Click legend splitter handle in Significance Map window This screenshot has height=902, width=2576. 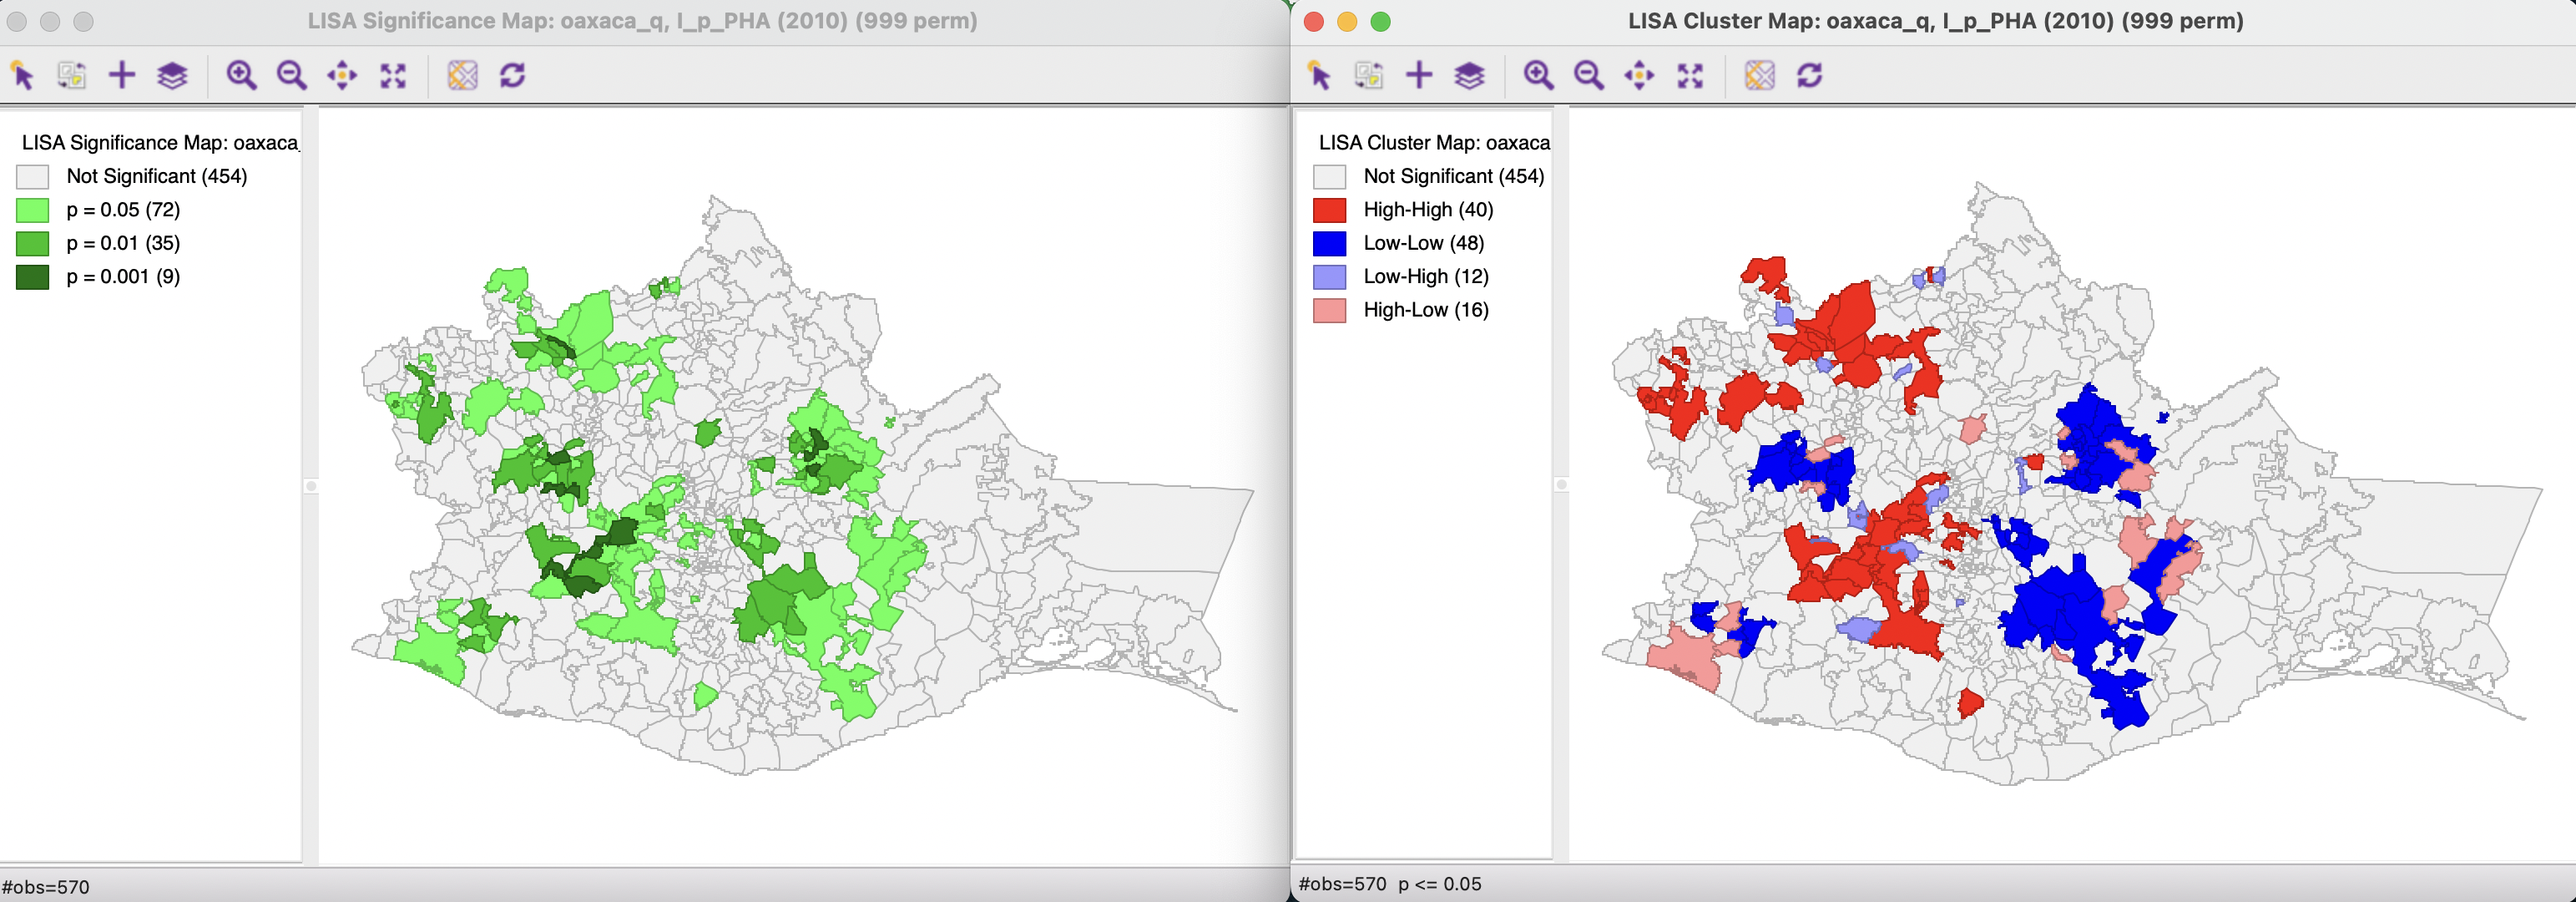point(311,486)
